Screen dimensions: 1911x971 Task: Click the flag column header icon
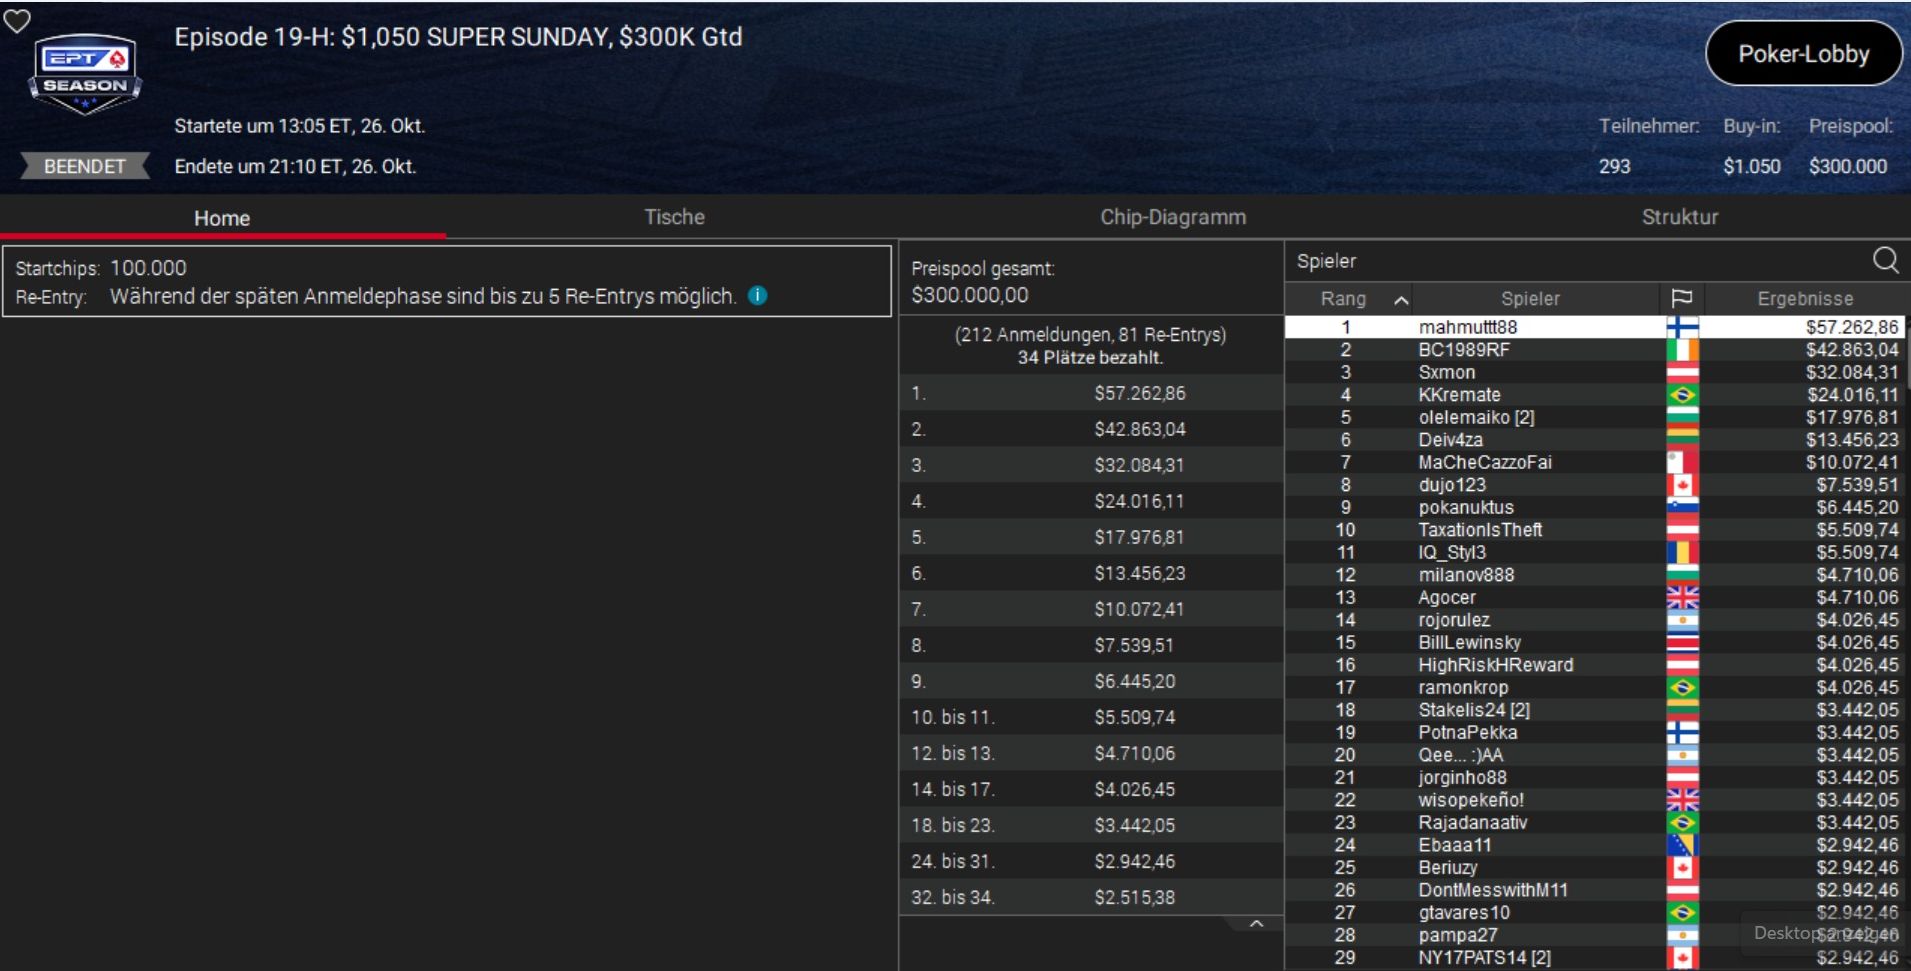pyautogui.click(x=1682, y=298)
